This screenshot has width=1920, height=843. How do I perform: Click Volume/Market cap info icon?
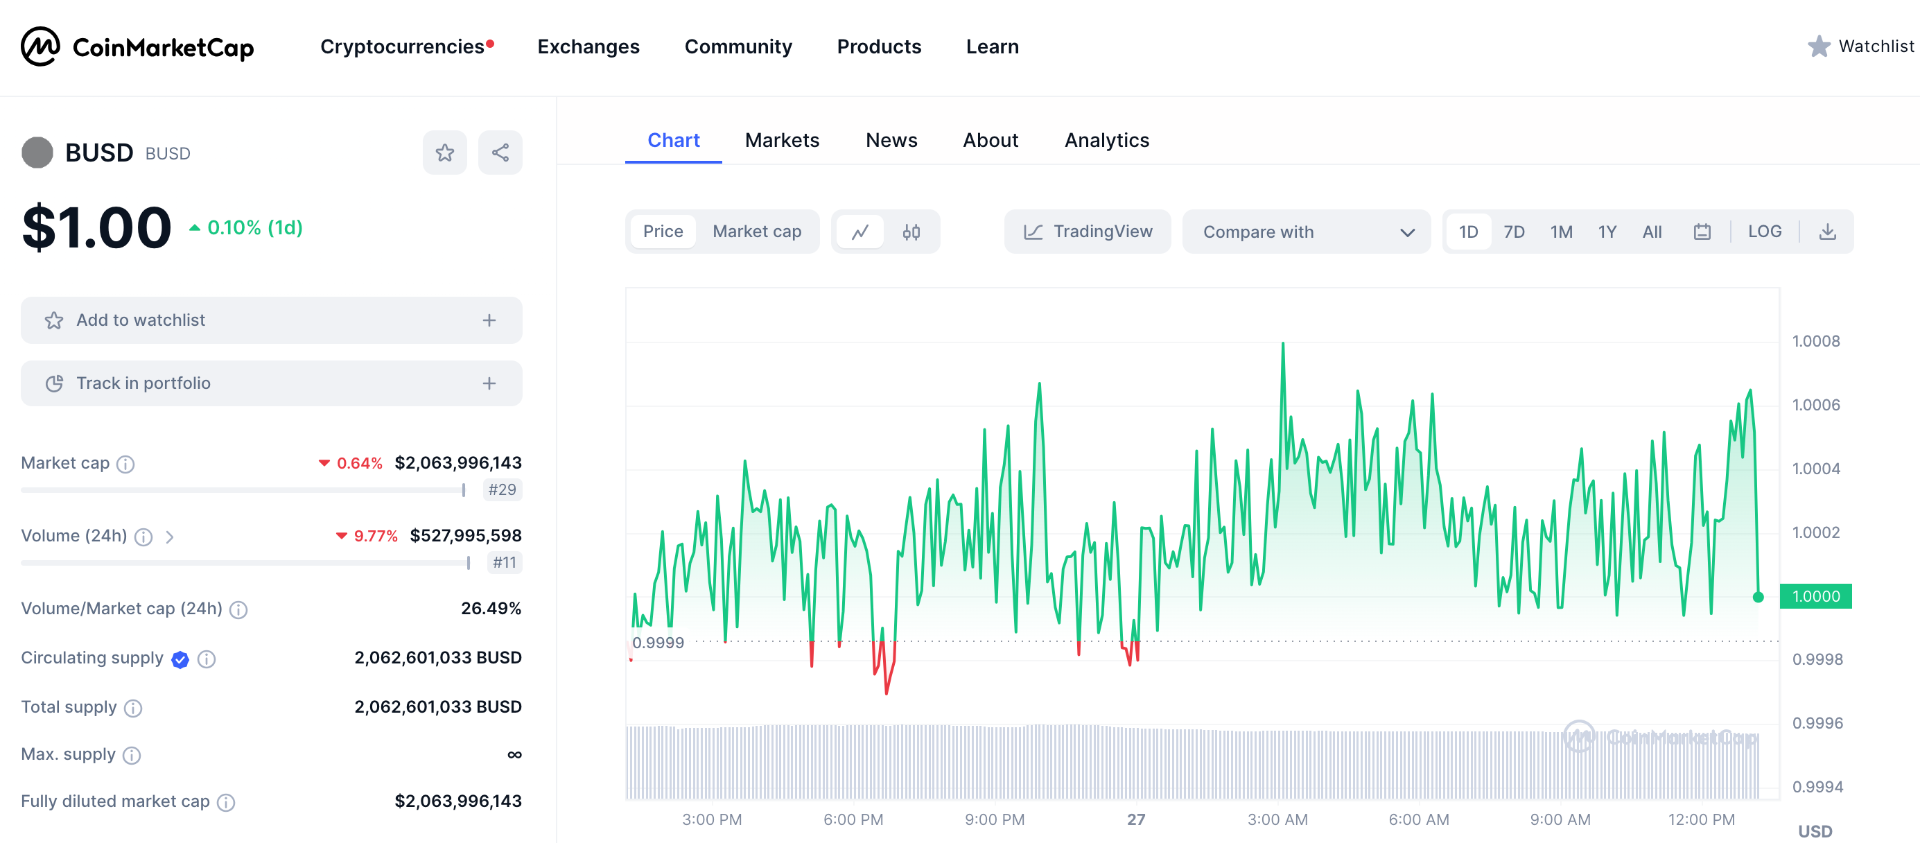(x=238, y=610)
